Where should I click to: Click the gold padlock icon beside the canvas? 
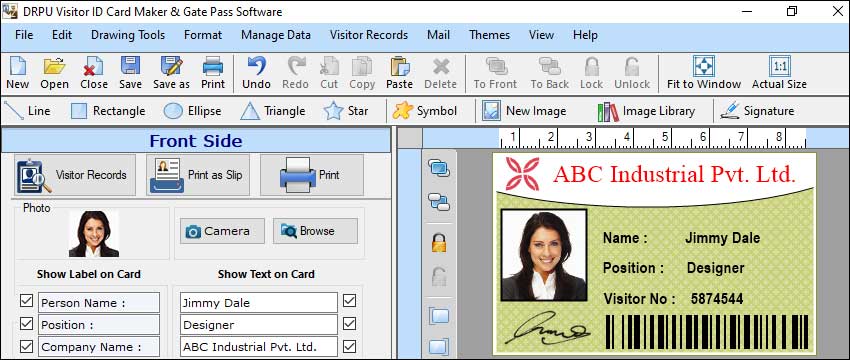(x=439, y=242)
